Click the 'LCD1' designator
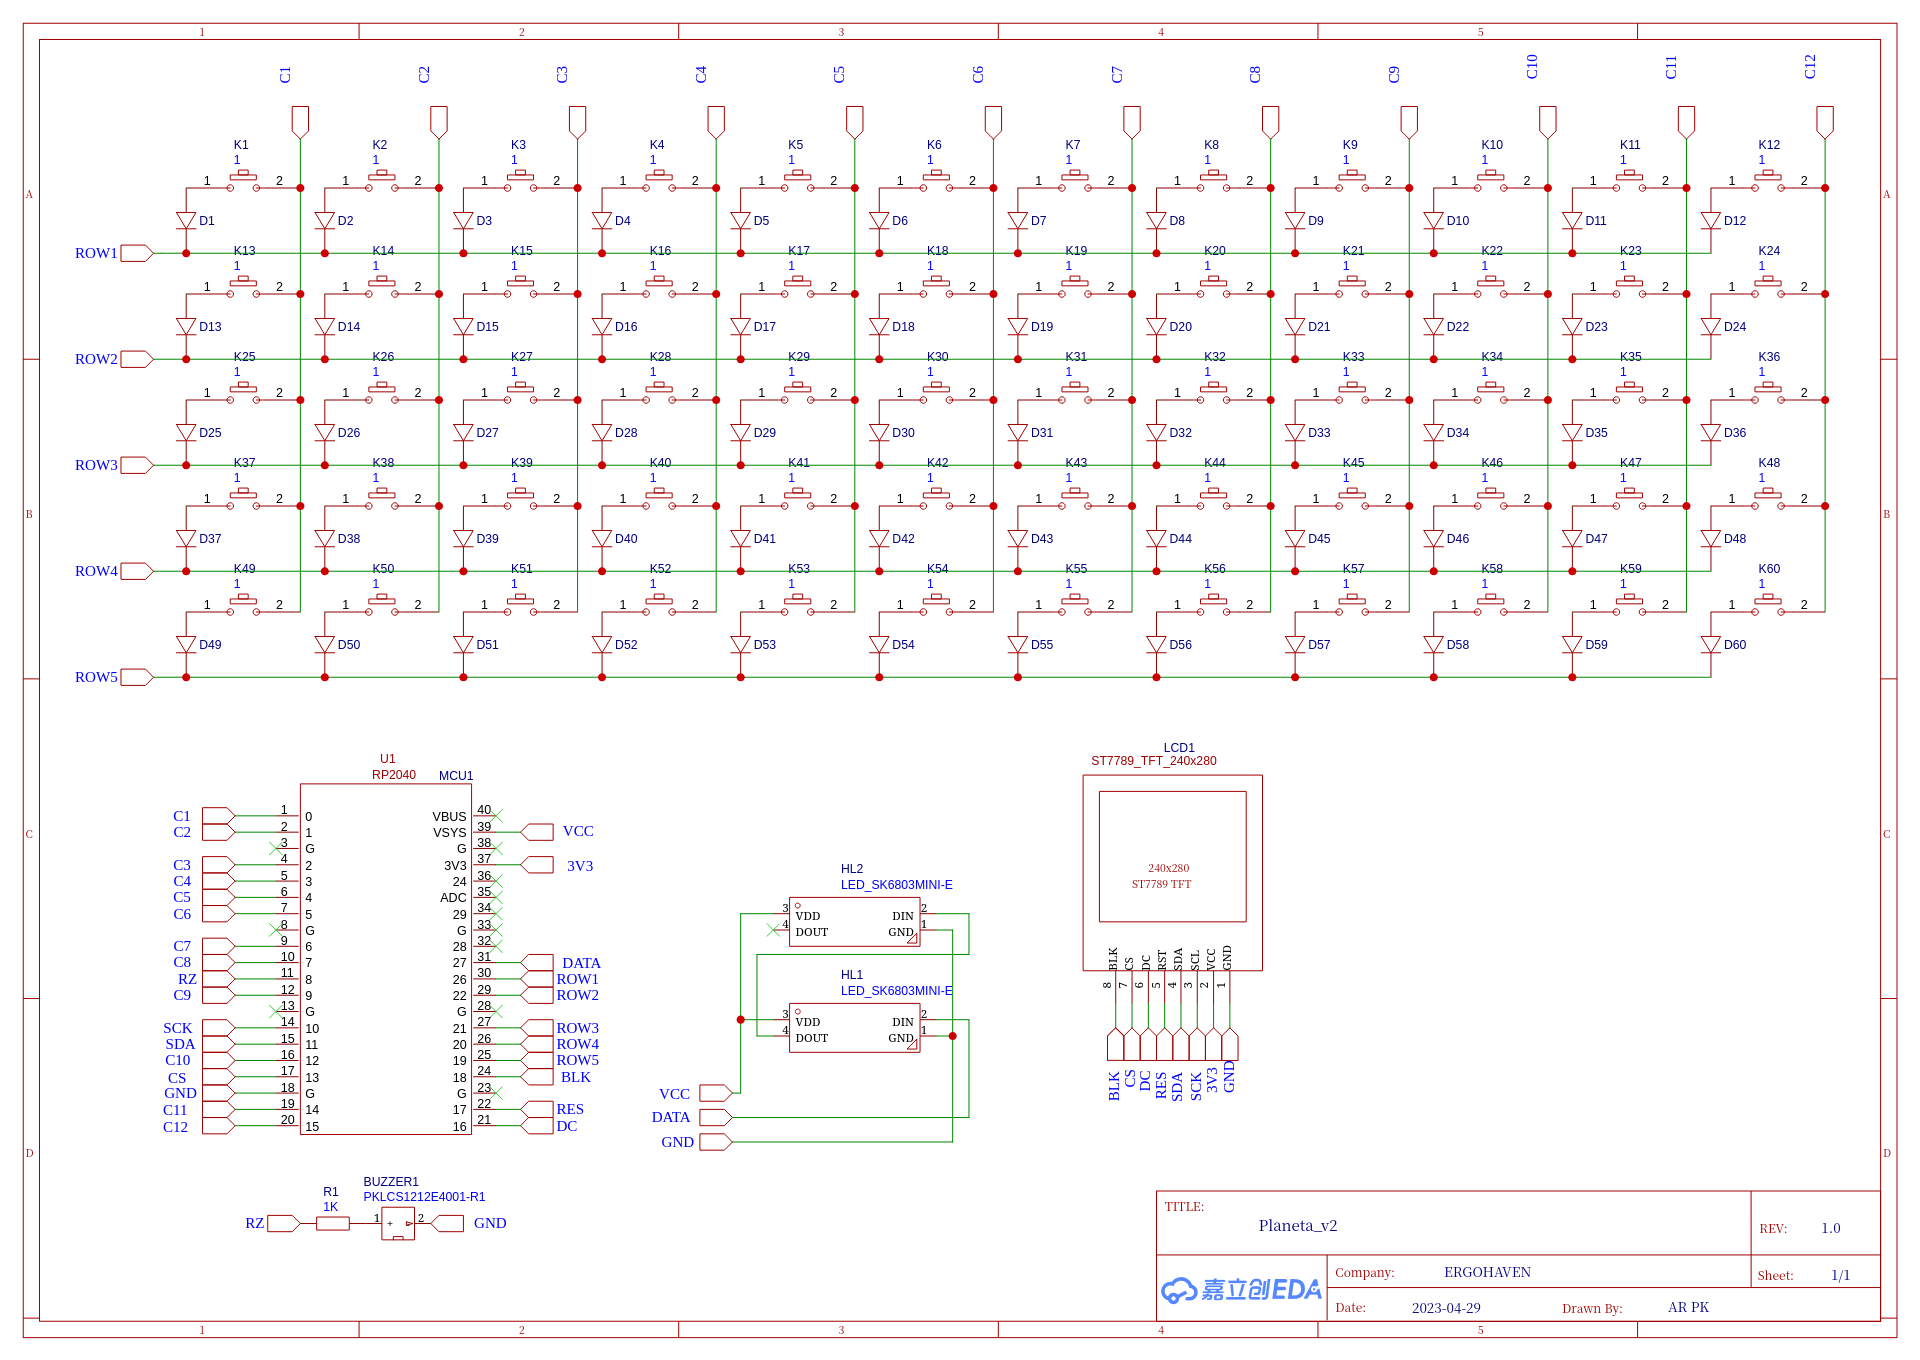 click(1179, 748)
